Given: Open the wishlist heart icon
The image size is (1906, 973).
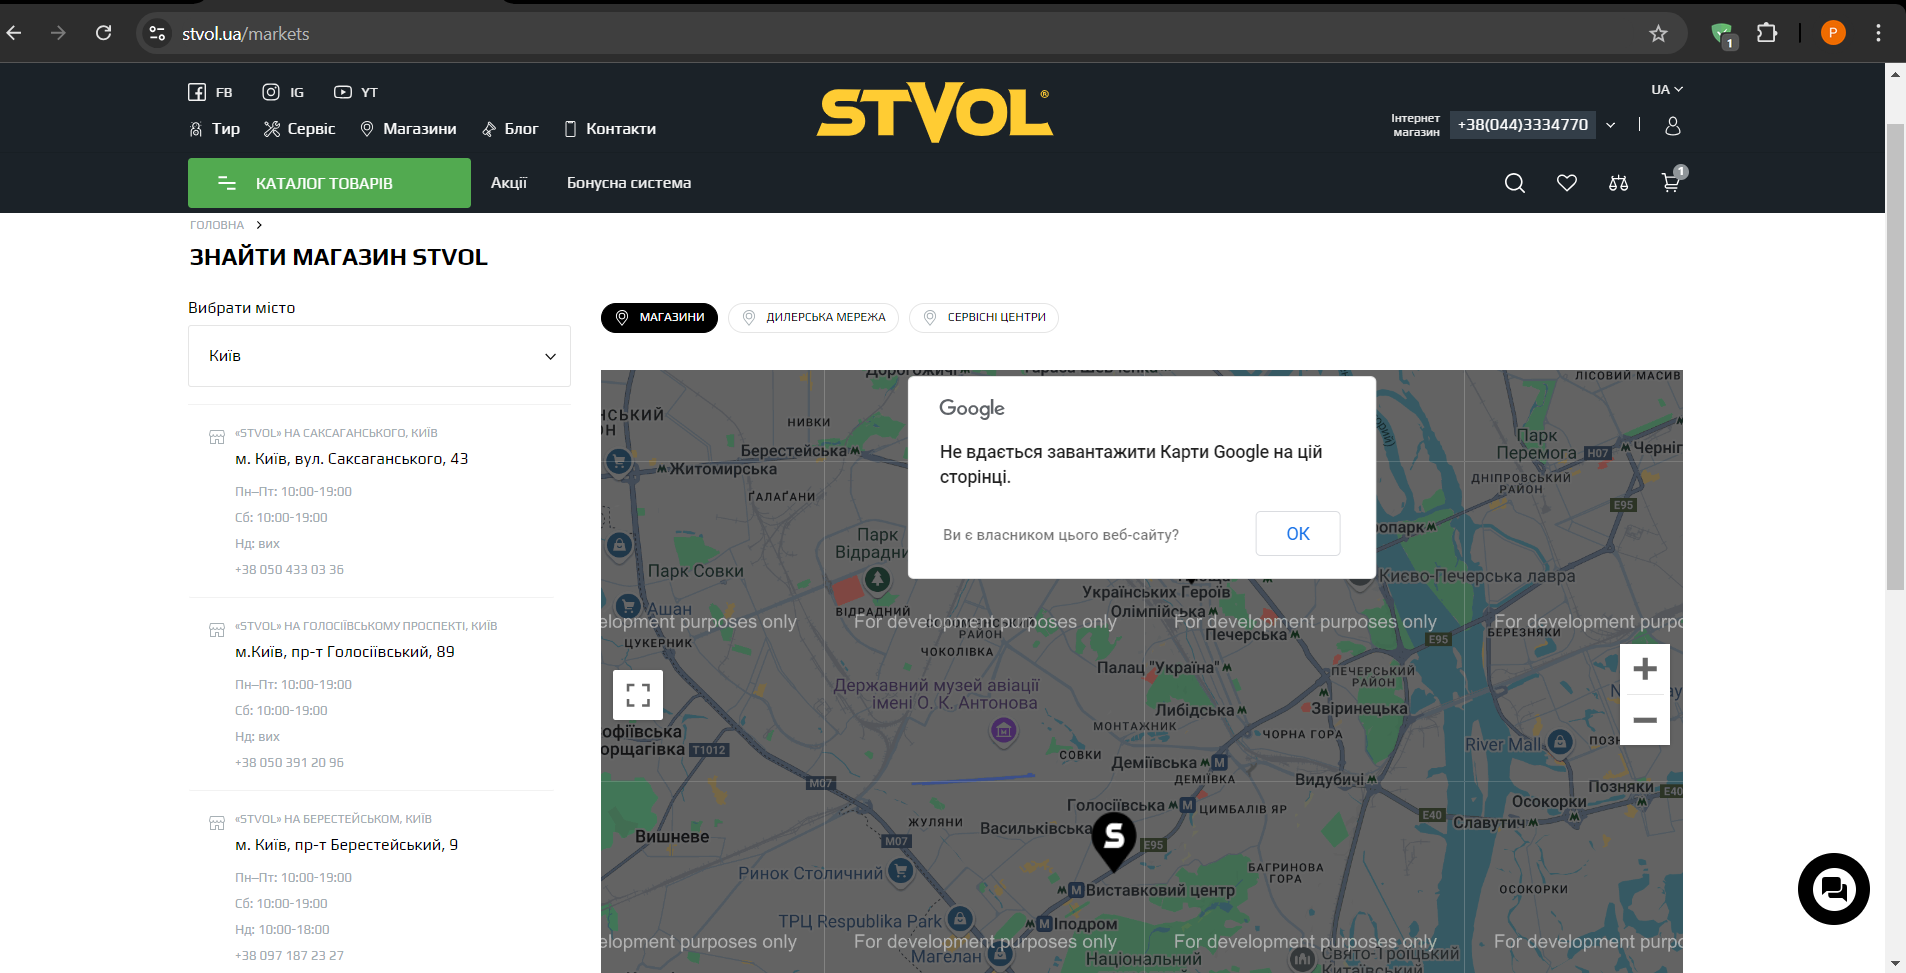Looking at the screenshot, I should point(1567,183).
